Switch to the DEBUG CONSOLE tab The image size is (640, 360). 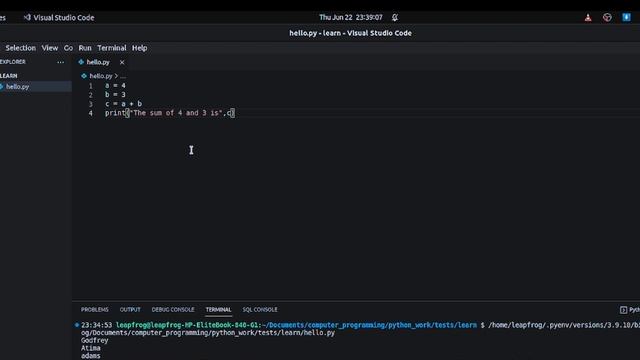point(173,310)
